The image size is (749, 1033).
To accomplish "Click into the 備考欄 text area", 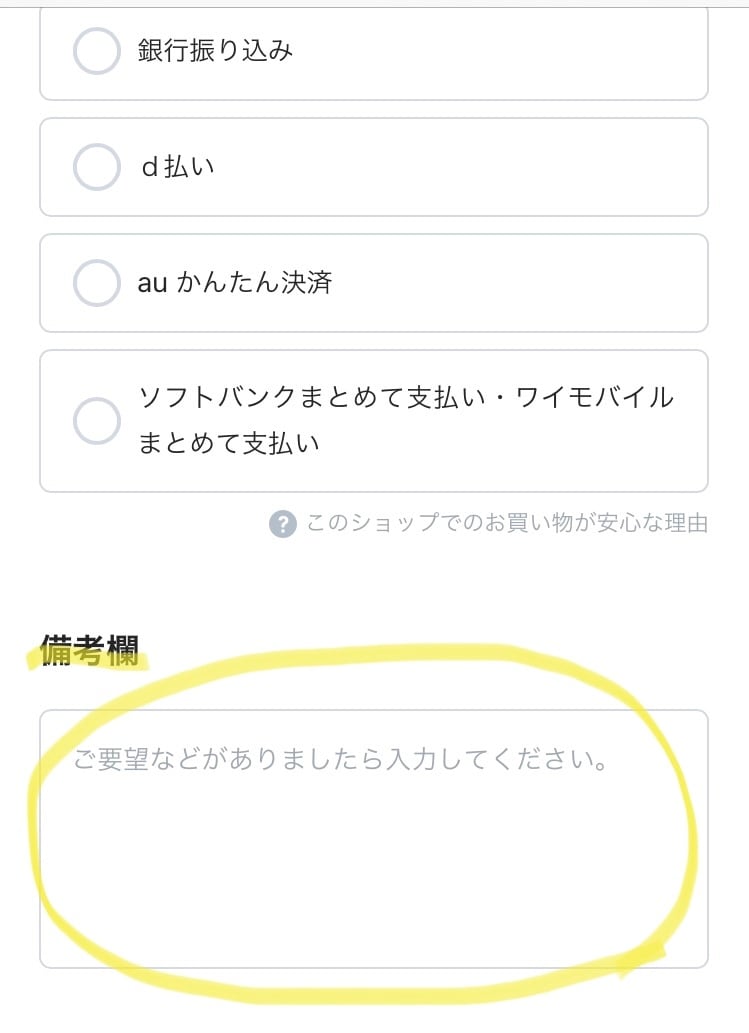I will 374,838.
